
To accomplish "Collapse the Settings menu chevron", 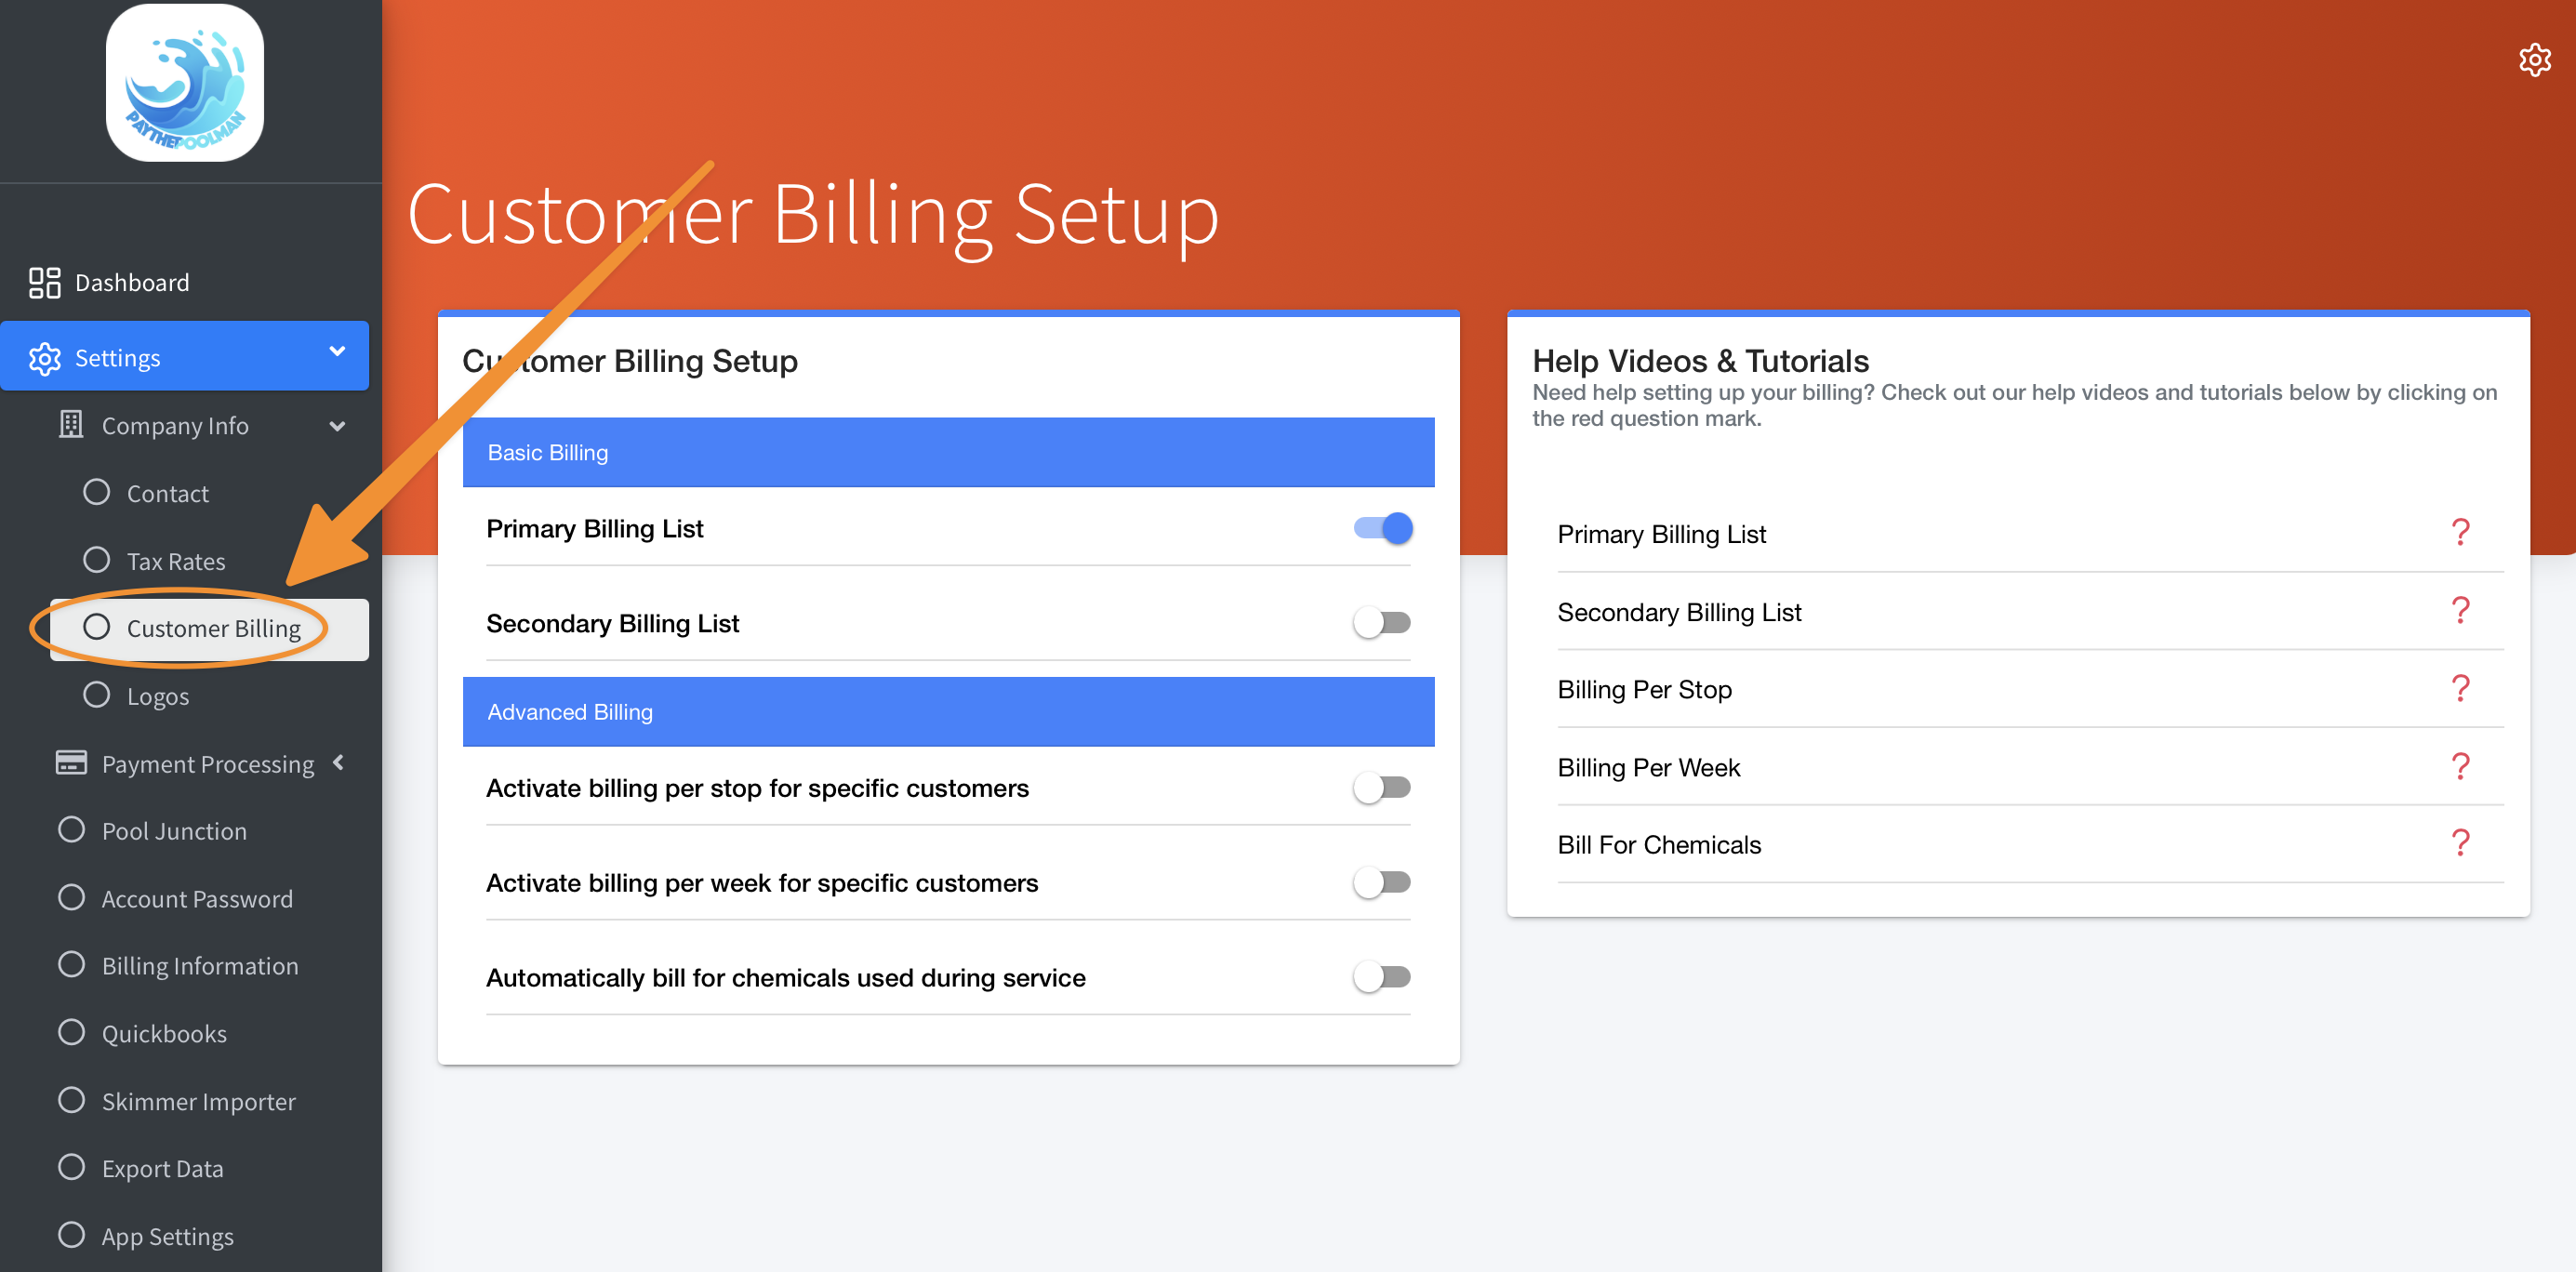I will tap(337, 352).
